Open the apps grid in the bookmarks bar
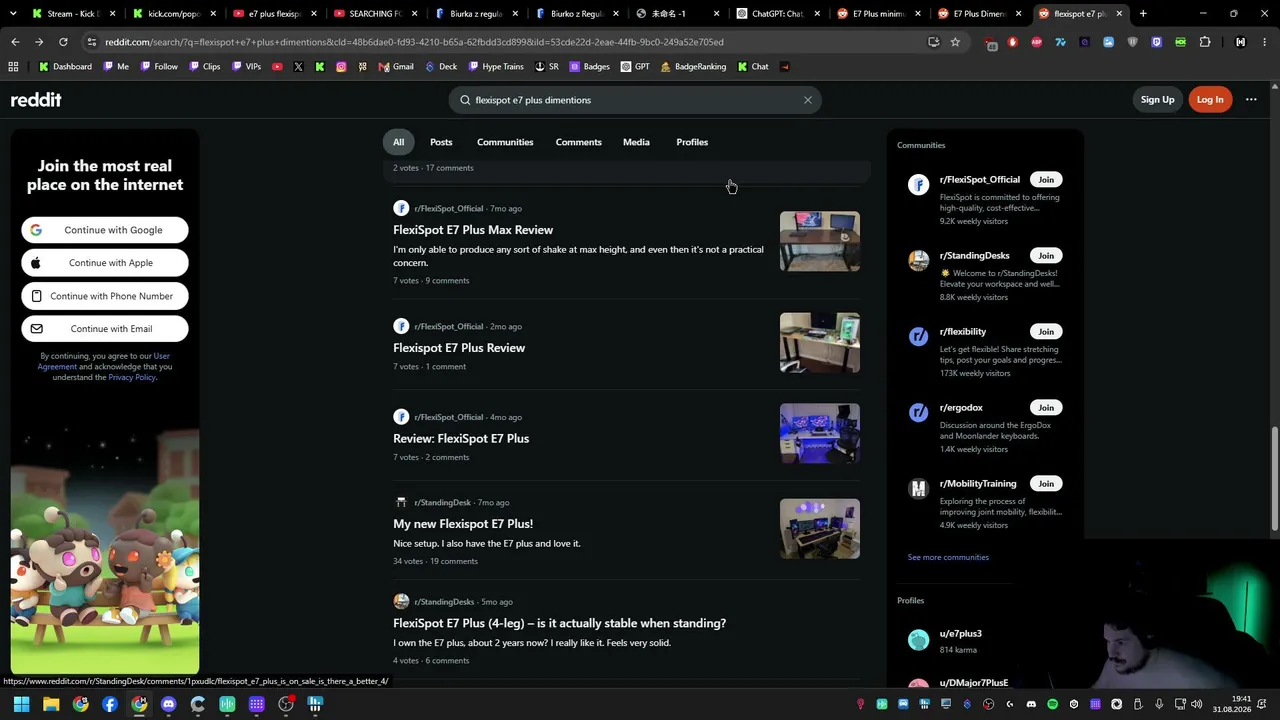 point(13,67)
